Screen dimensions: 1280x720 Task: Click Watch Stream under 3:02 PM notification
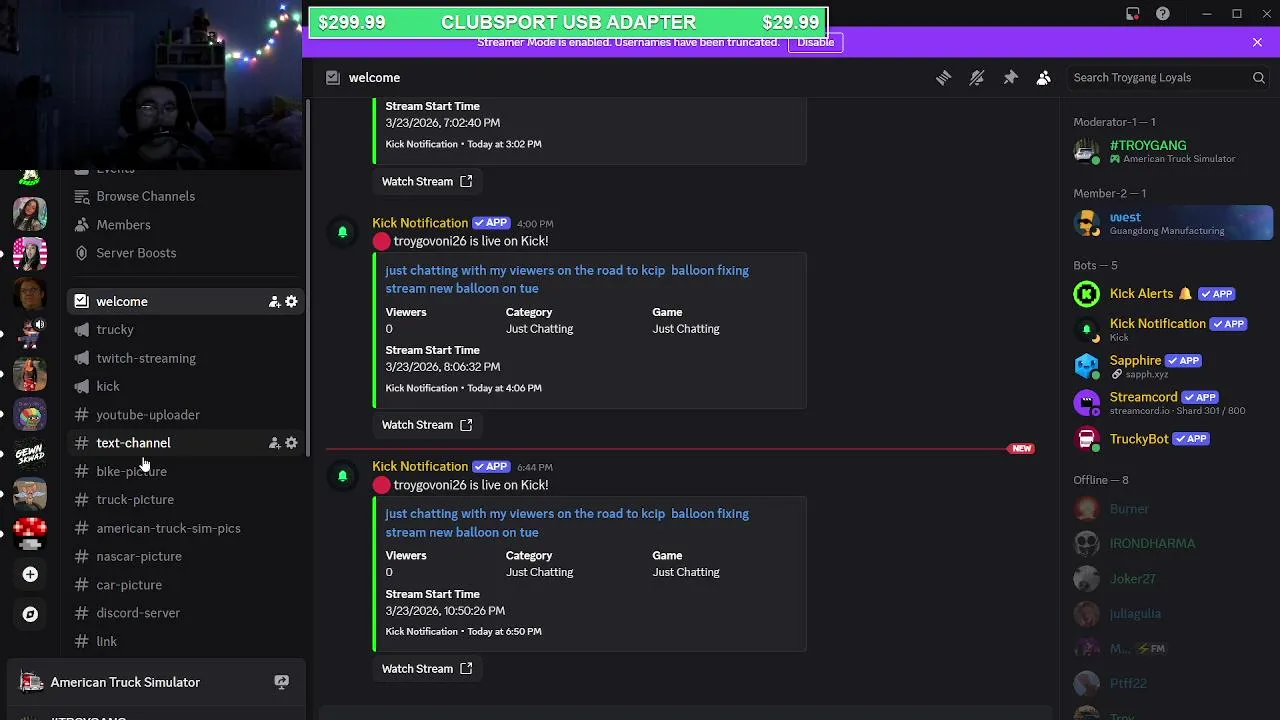click(x=427, y=181)
